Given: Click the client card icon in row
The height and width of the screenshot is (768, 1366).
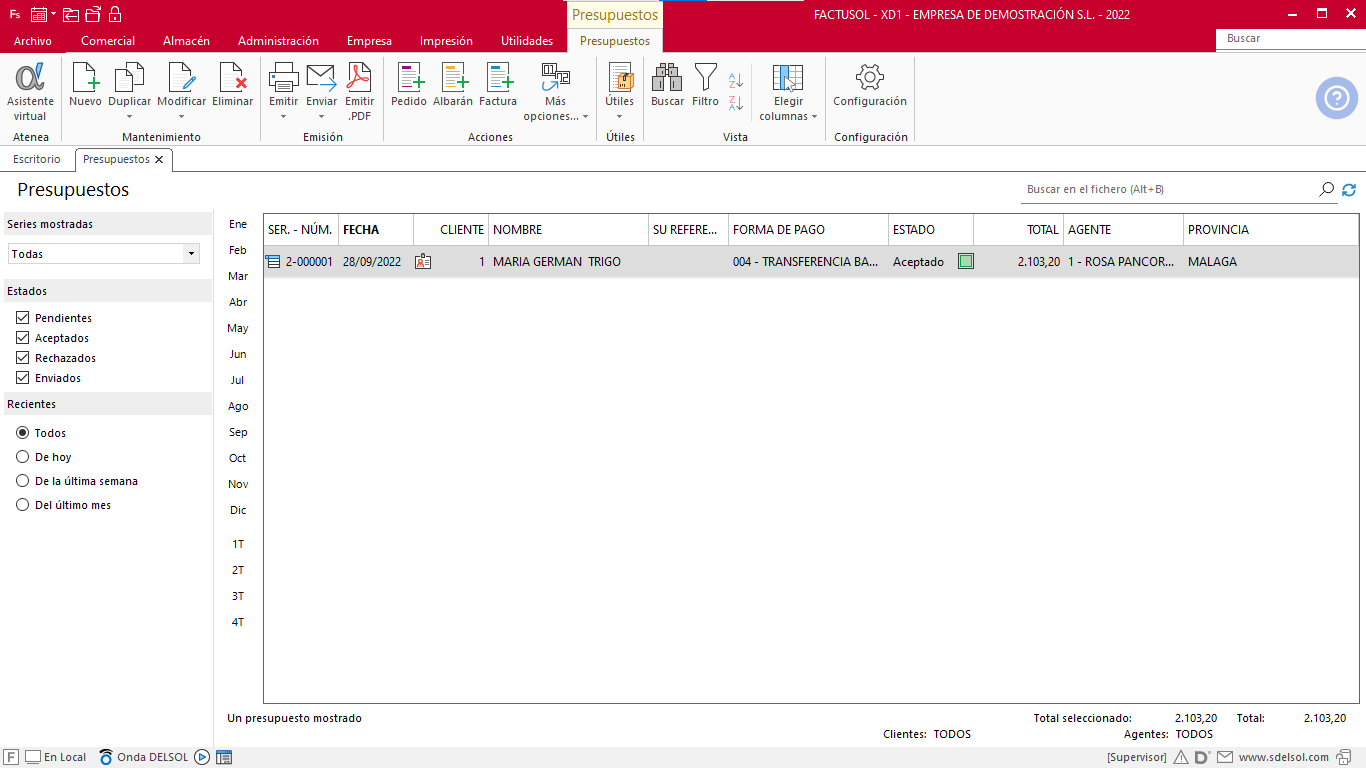Looking at the screenshot, I should click(x=423, y=262).
